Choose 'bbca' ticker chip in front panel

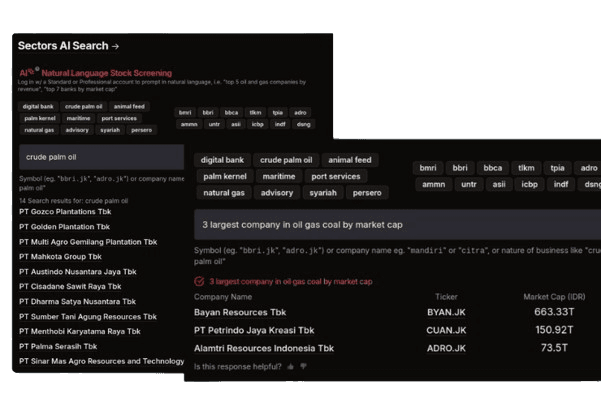[493, 168]
